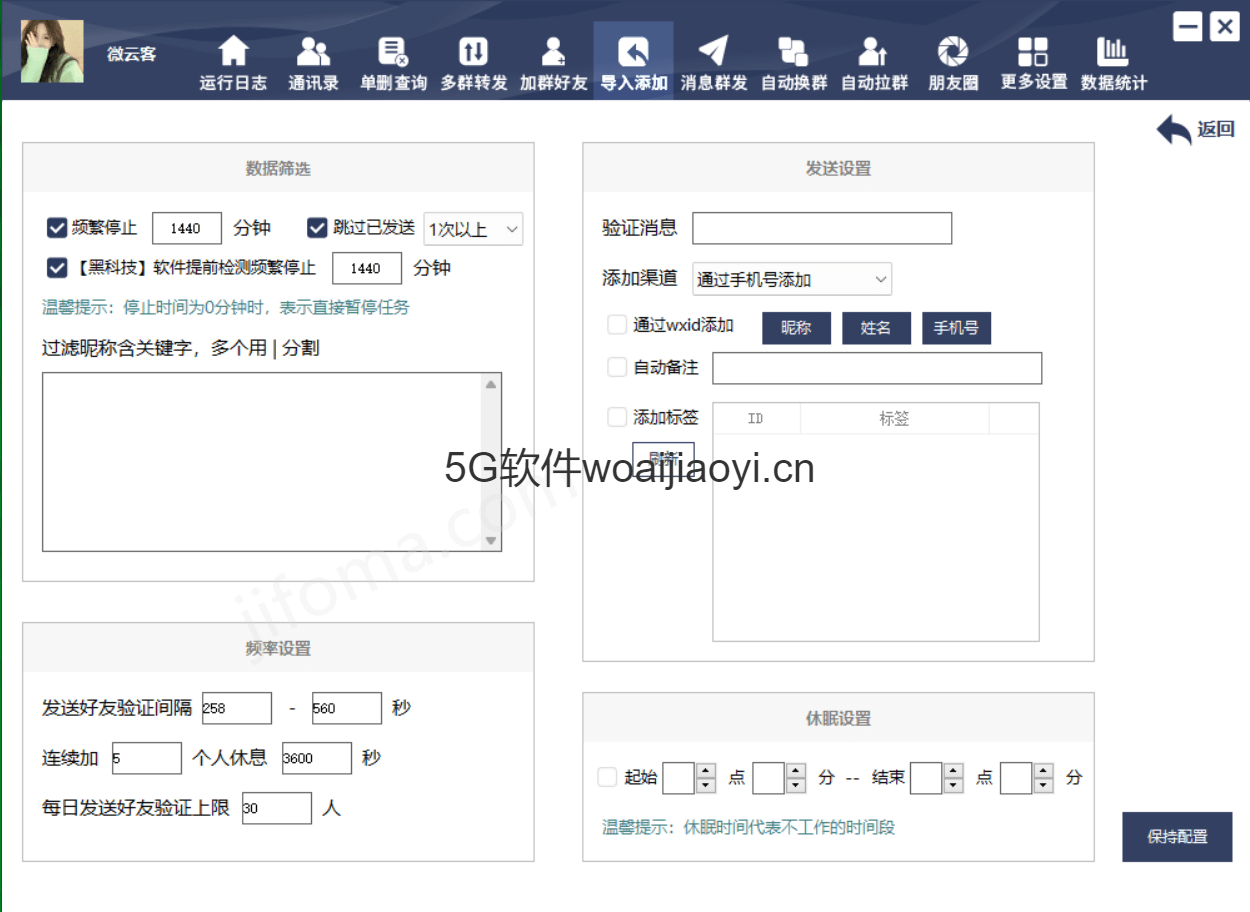Click the 姓名 button
Screen dimensions: 1250x912
pyautogui.click(x=876, y=328)
